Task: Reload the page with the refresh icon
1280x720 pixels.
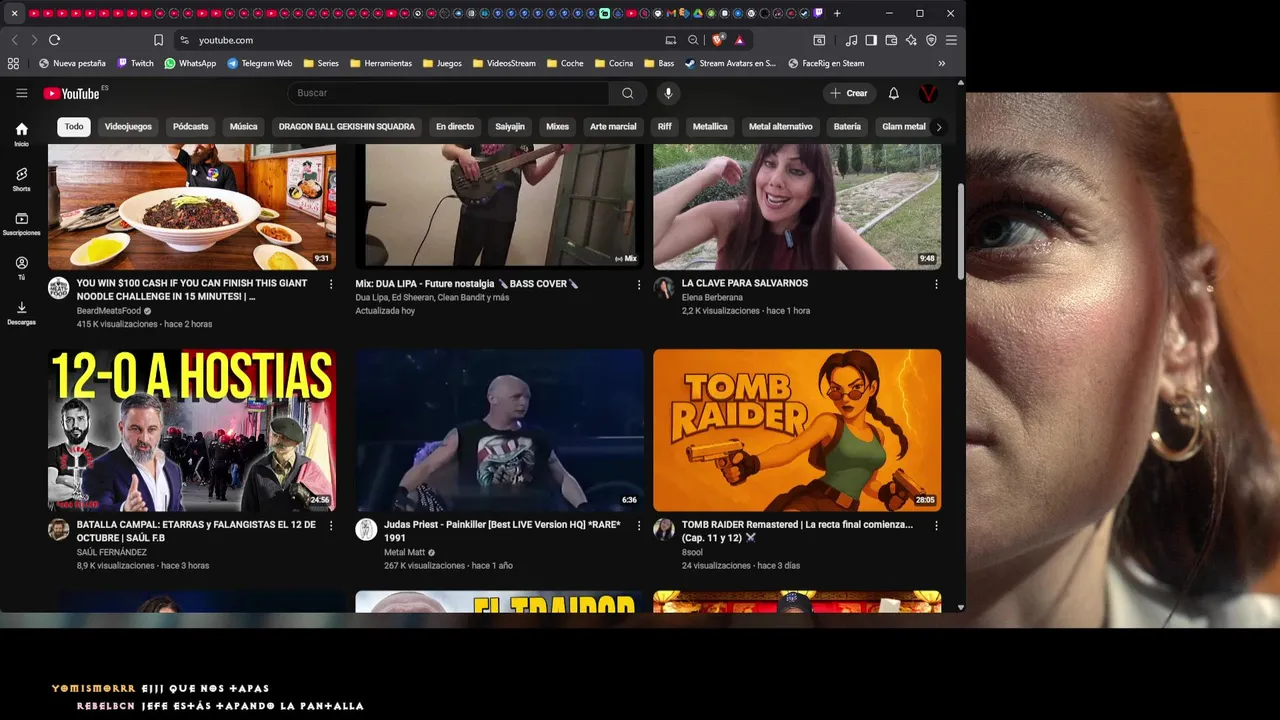Action: pos(54,40)
